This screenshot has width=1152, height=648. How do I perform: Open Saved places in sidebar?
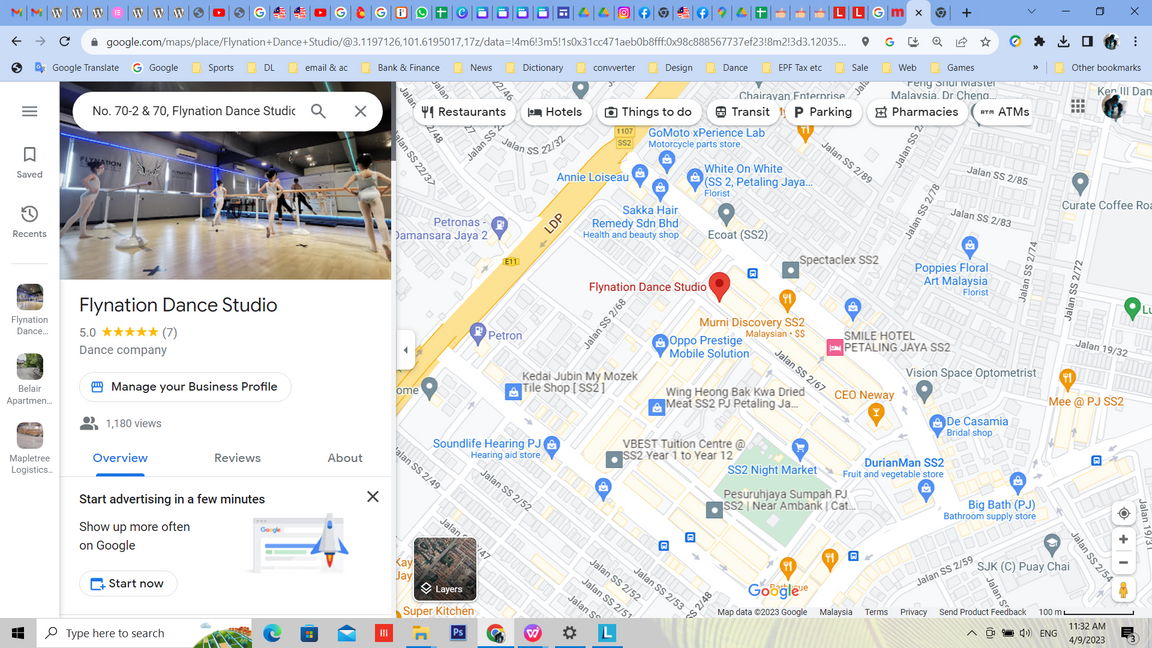pyautogui.click(x=29, y=162)
